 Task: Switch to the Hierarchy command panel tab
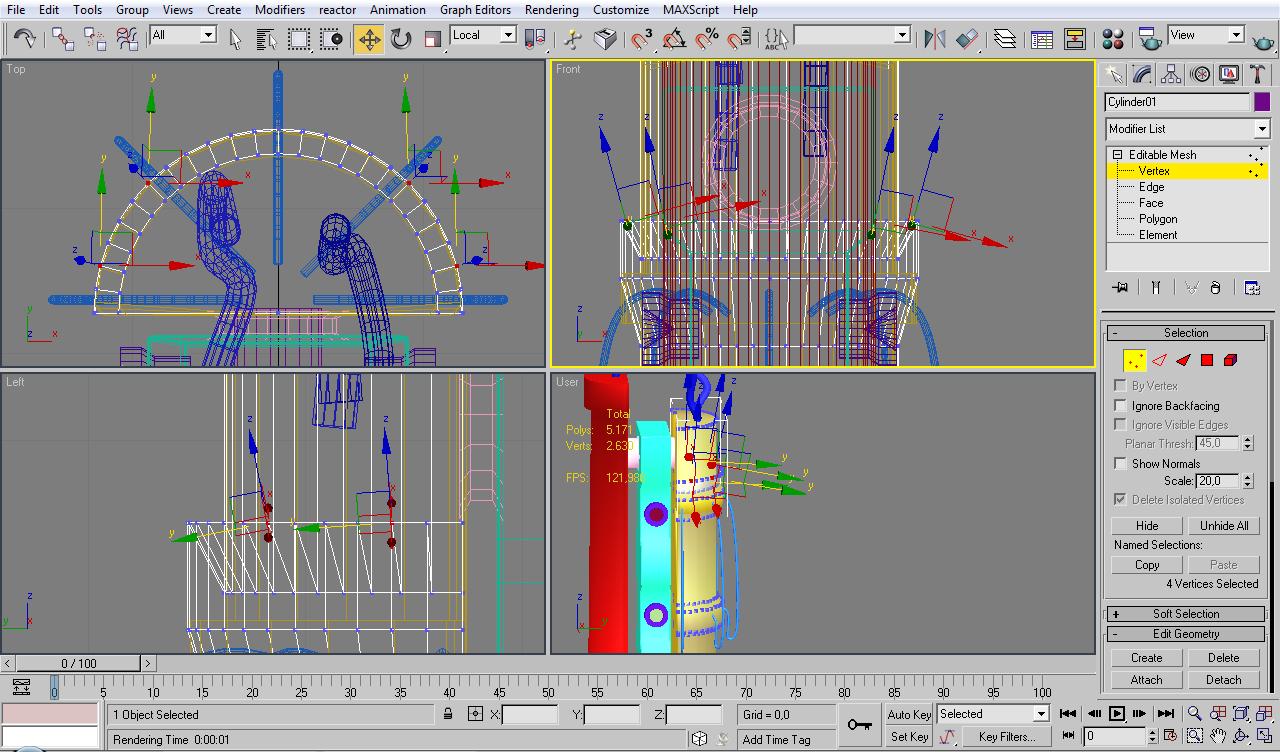1171,74
